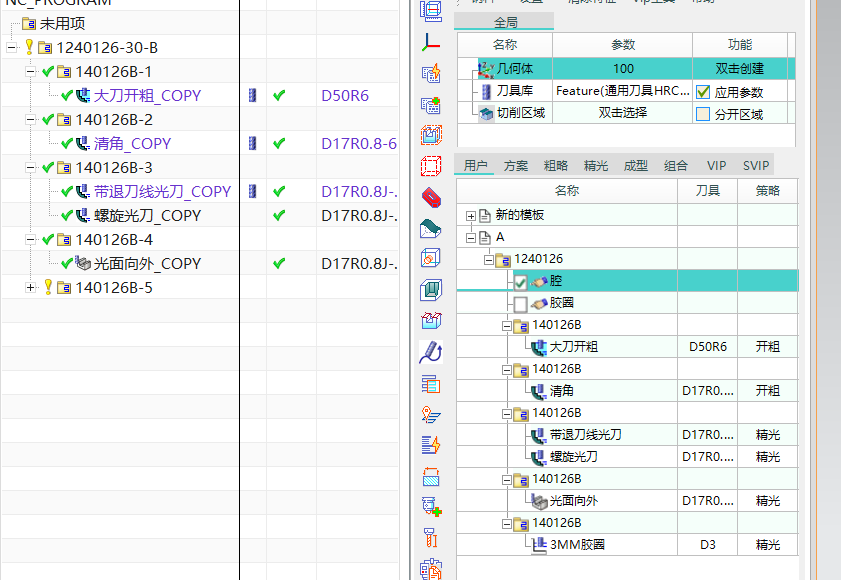This screenshot has height=580, width=841.
Task: Open the 粗略 tab
Action: point(556,166)
